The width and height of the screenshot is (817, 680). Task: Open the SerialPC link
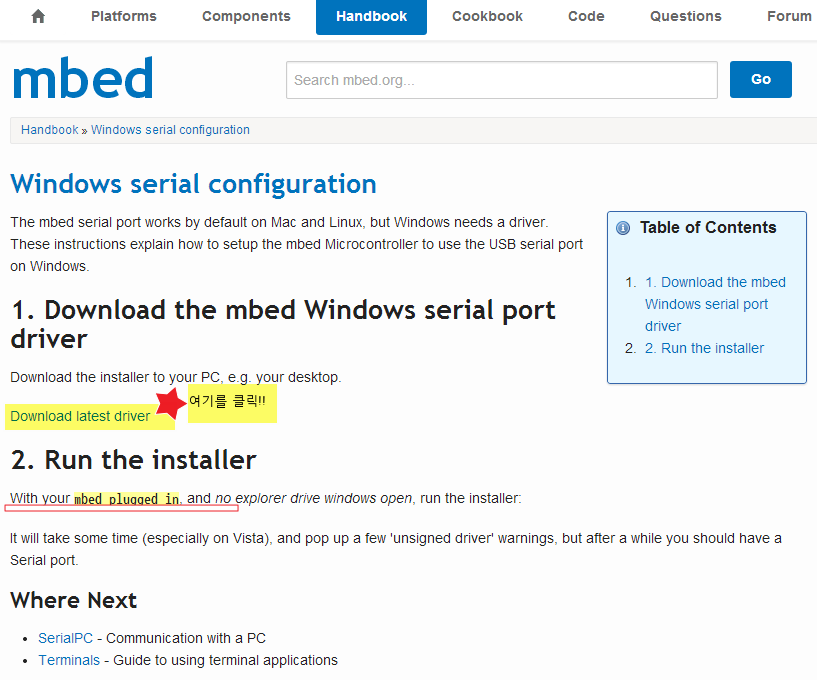point(66,638)
